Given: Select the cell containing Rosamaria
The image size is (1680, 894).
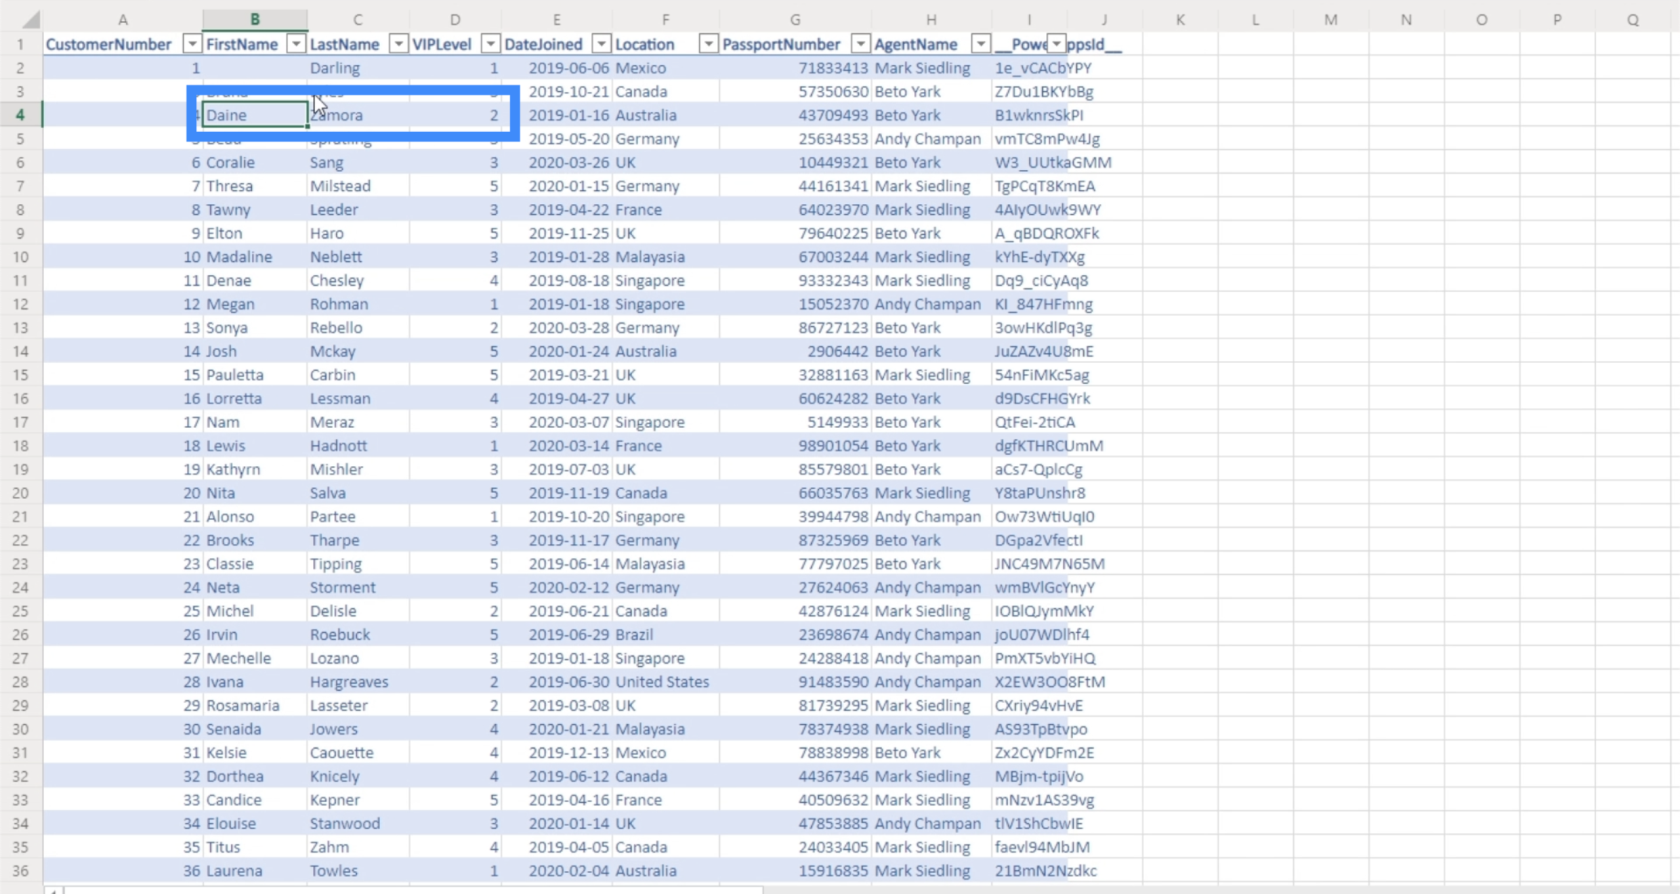Looking at the screenshot, I should click(255, 706).
